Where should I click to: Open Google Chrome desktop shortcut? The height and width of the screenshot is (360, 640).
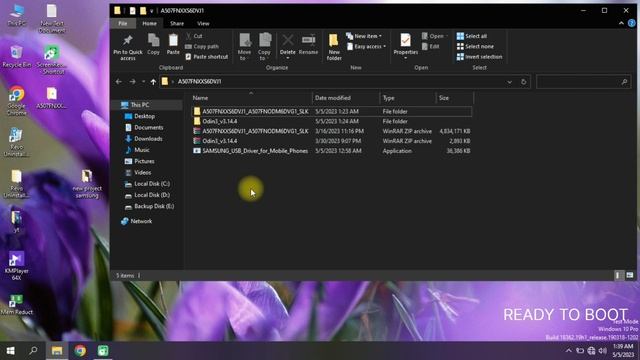pyautogui.click(x=17, y=101)
